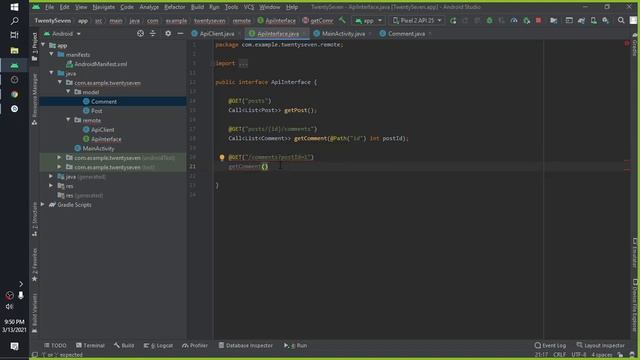Viewport: 640px width, 360px height.
Task: Click the Select Opened File target icon
Action: [x=140, y=33]
